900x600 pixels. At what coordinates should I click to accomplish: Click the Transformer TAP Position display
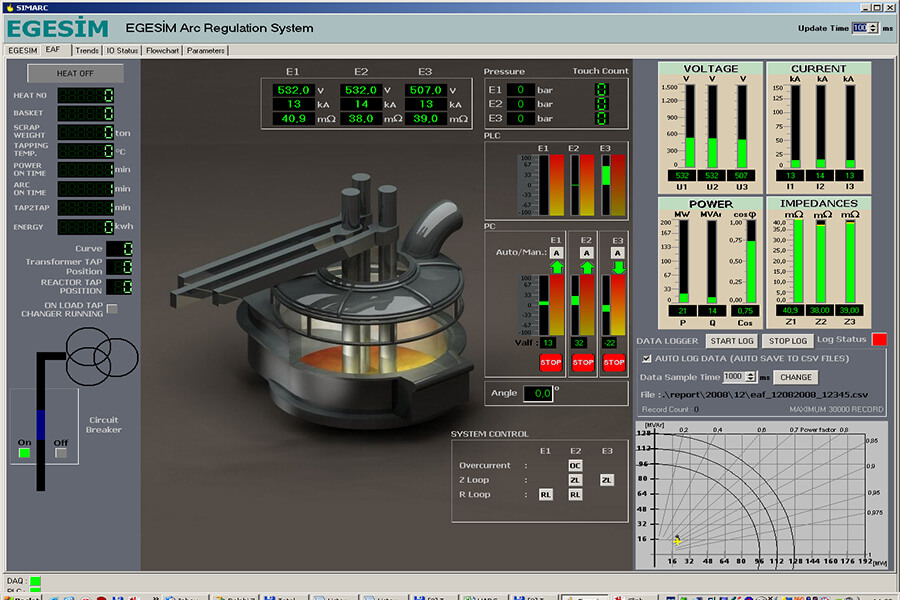pyautogui.click(x=120, y=267)
